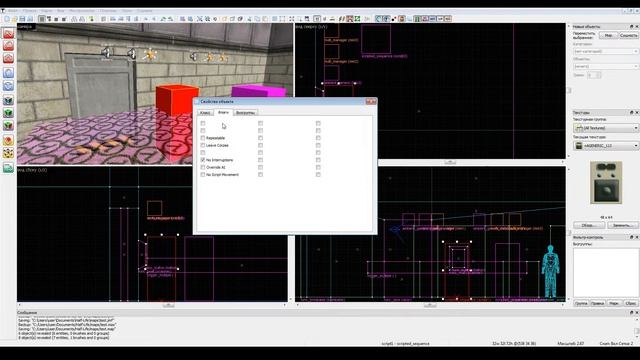Image resolution: width=640 pixels, height=360 pixels.
Task: Open the Texture Application tool
Action: (8, 100)
